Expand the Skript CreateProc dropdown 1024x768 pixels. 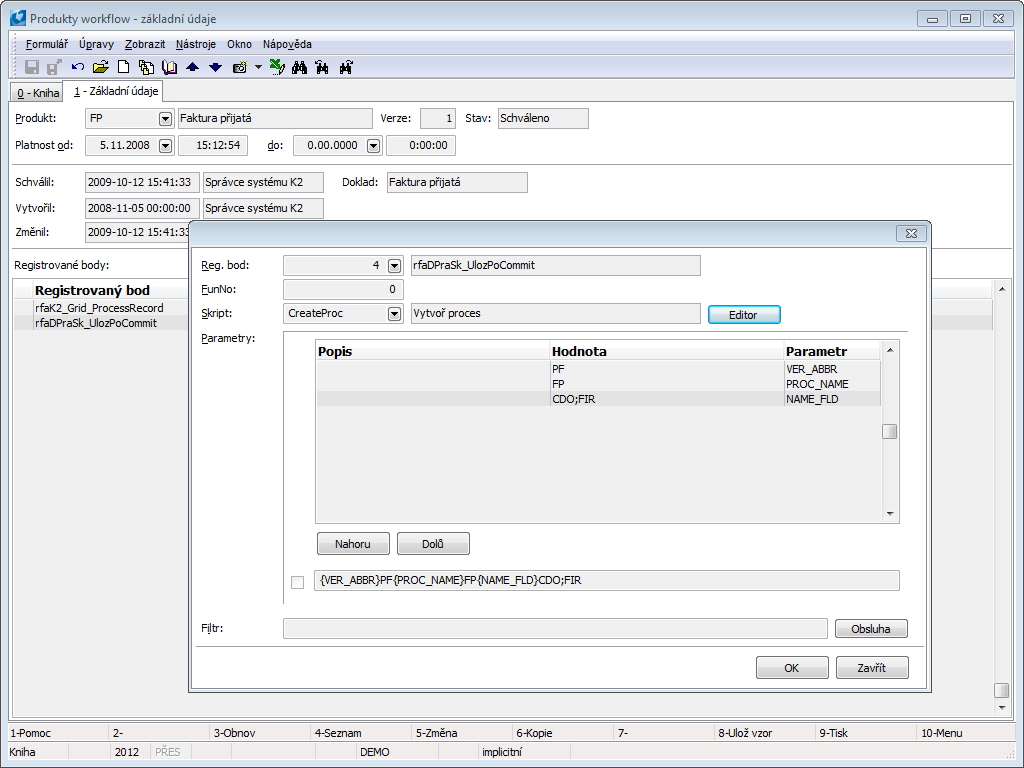394,314
